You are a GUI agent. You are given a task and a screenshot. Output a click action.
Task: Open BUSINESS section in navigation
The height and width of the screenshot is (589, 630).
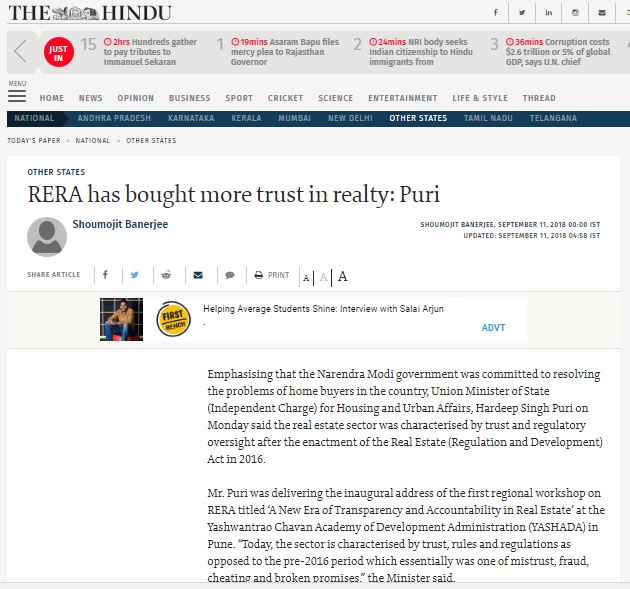pyautogui.click(x=190, y=98)
